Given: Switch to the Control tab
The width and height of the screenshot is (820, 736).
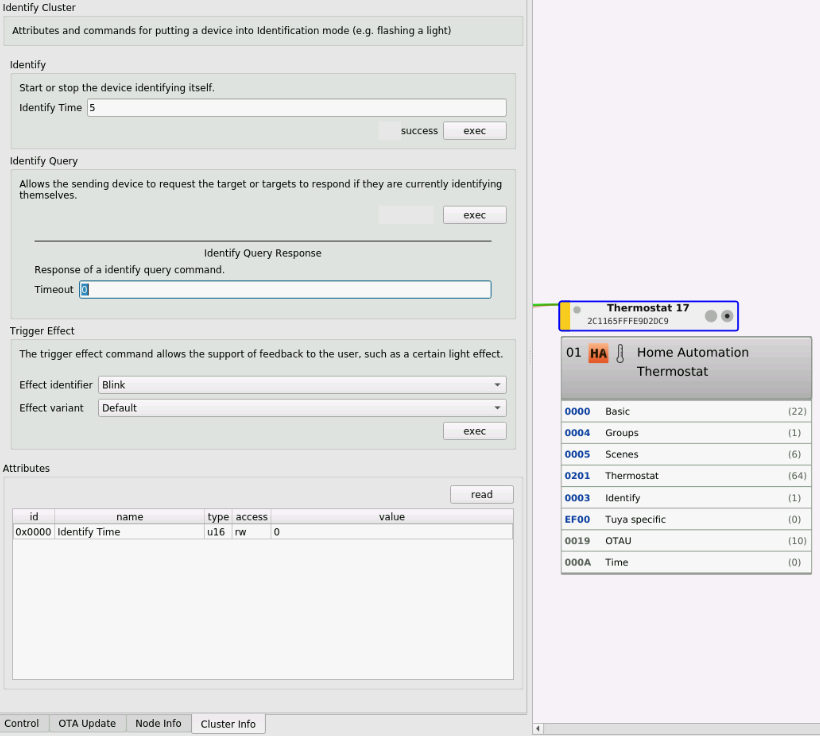Looking at the screenshot, I should (x=23, y=723).
